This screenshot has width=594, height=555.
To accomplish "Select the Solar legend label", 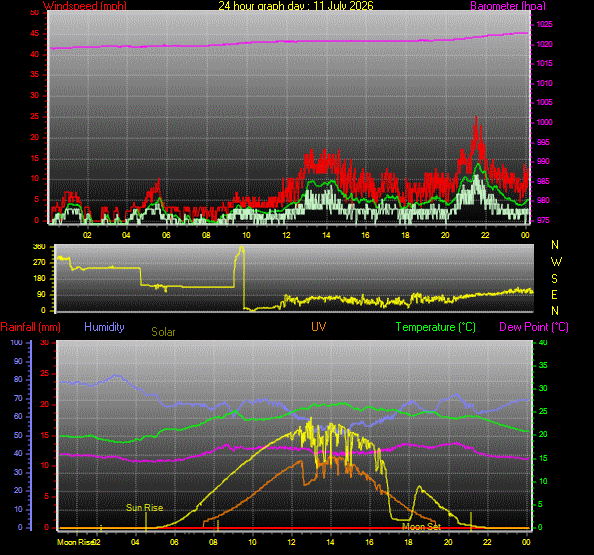I will tap(163, 332).
